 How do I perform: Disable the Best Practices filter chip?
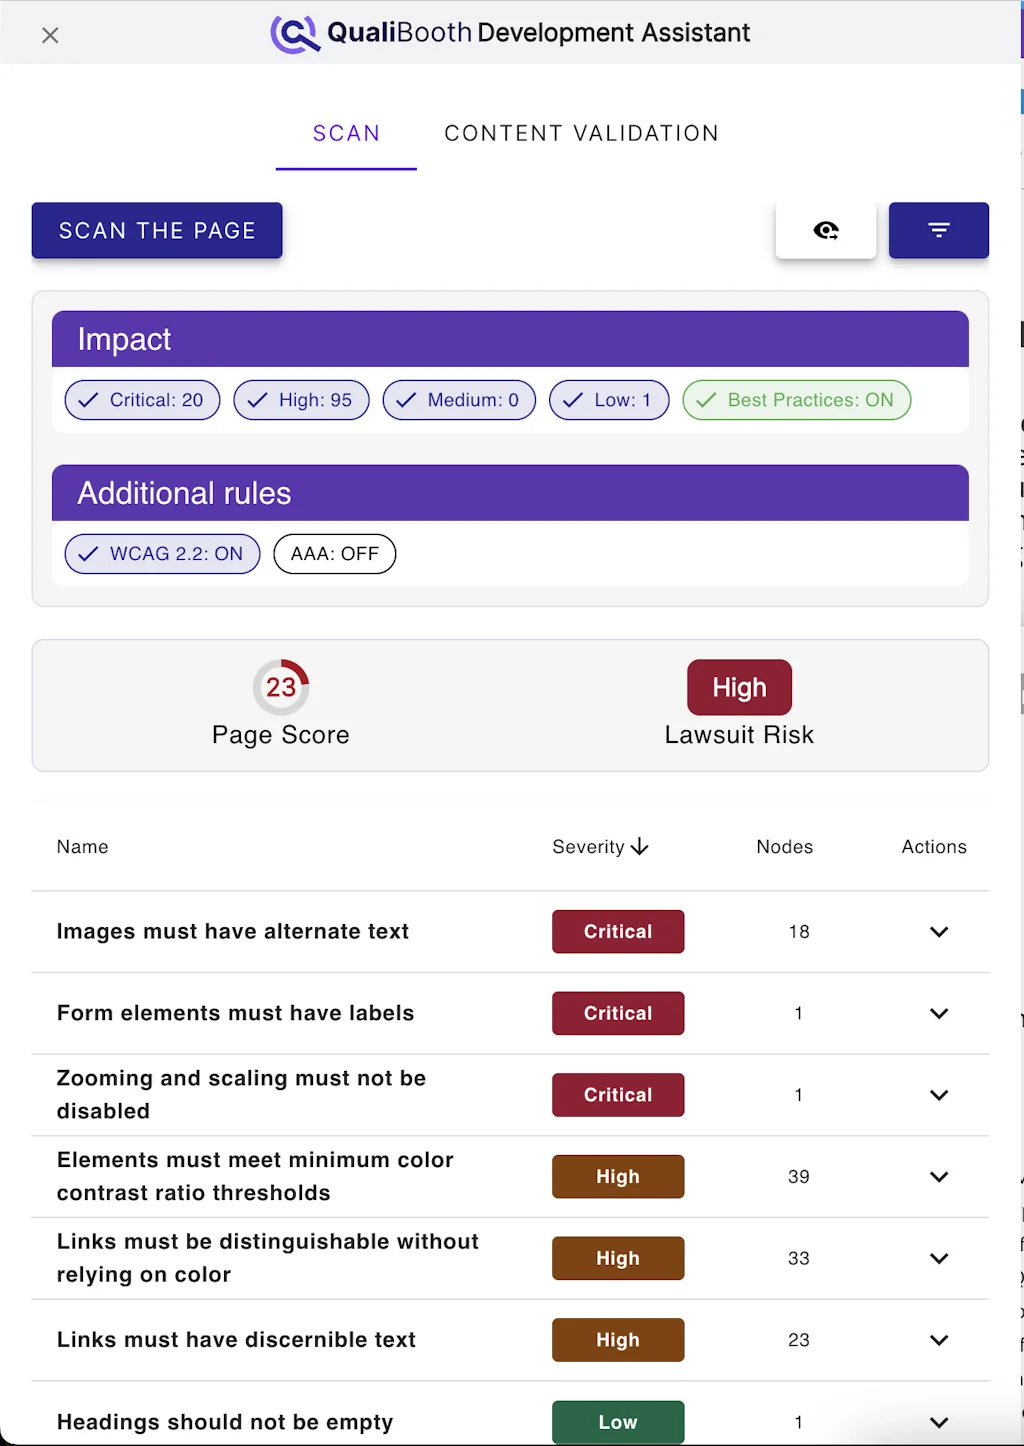click(x=796, y=400)
